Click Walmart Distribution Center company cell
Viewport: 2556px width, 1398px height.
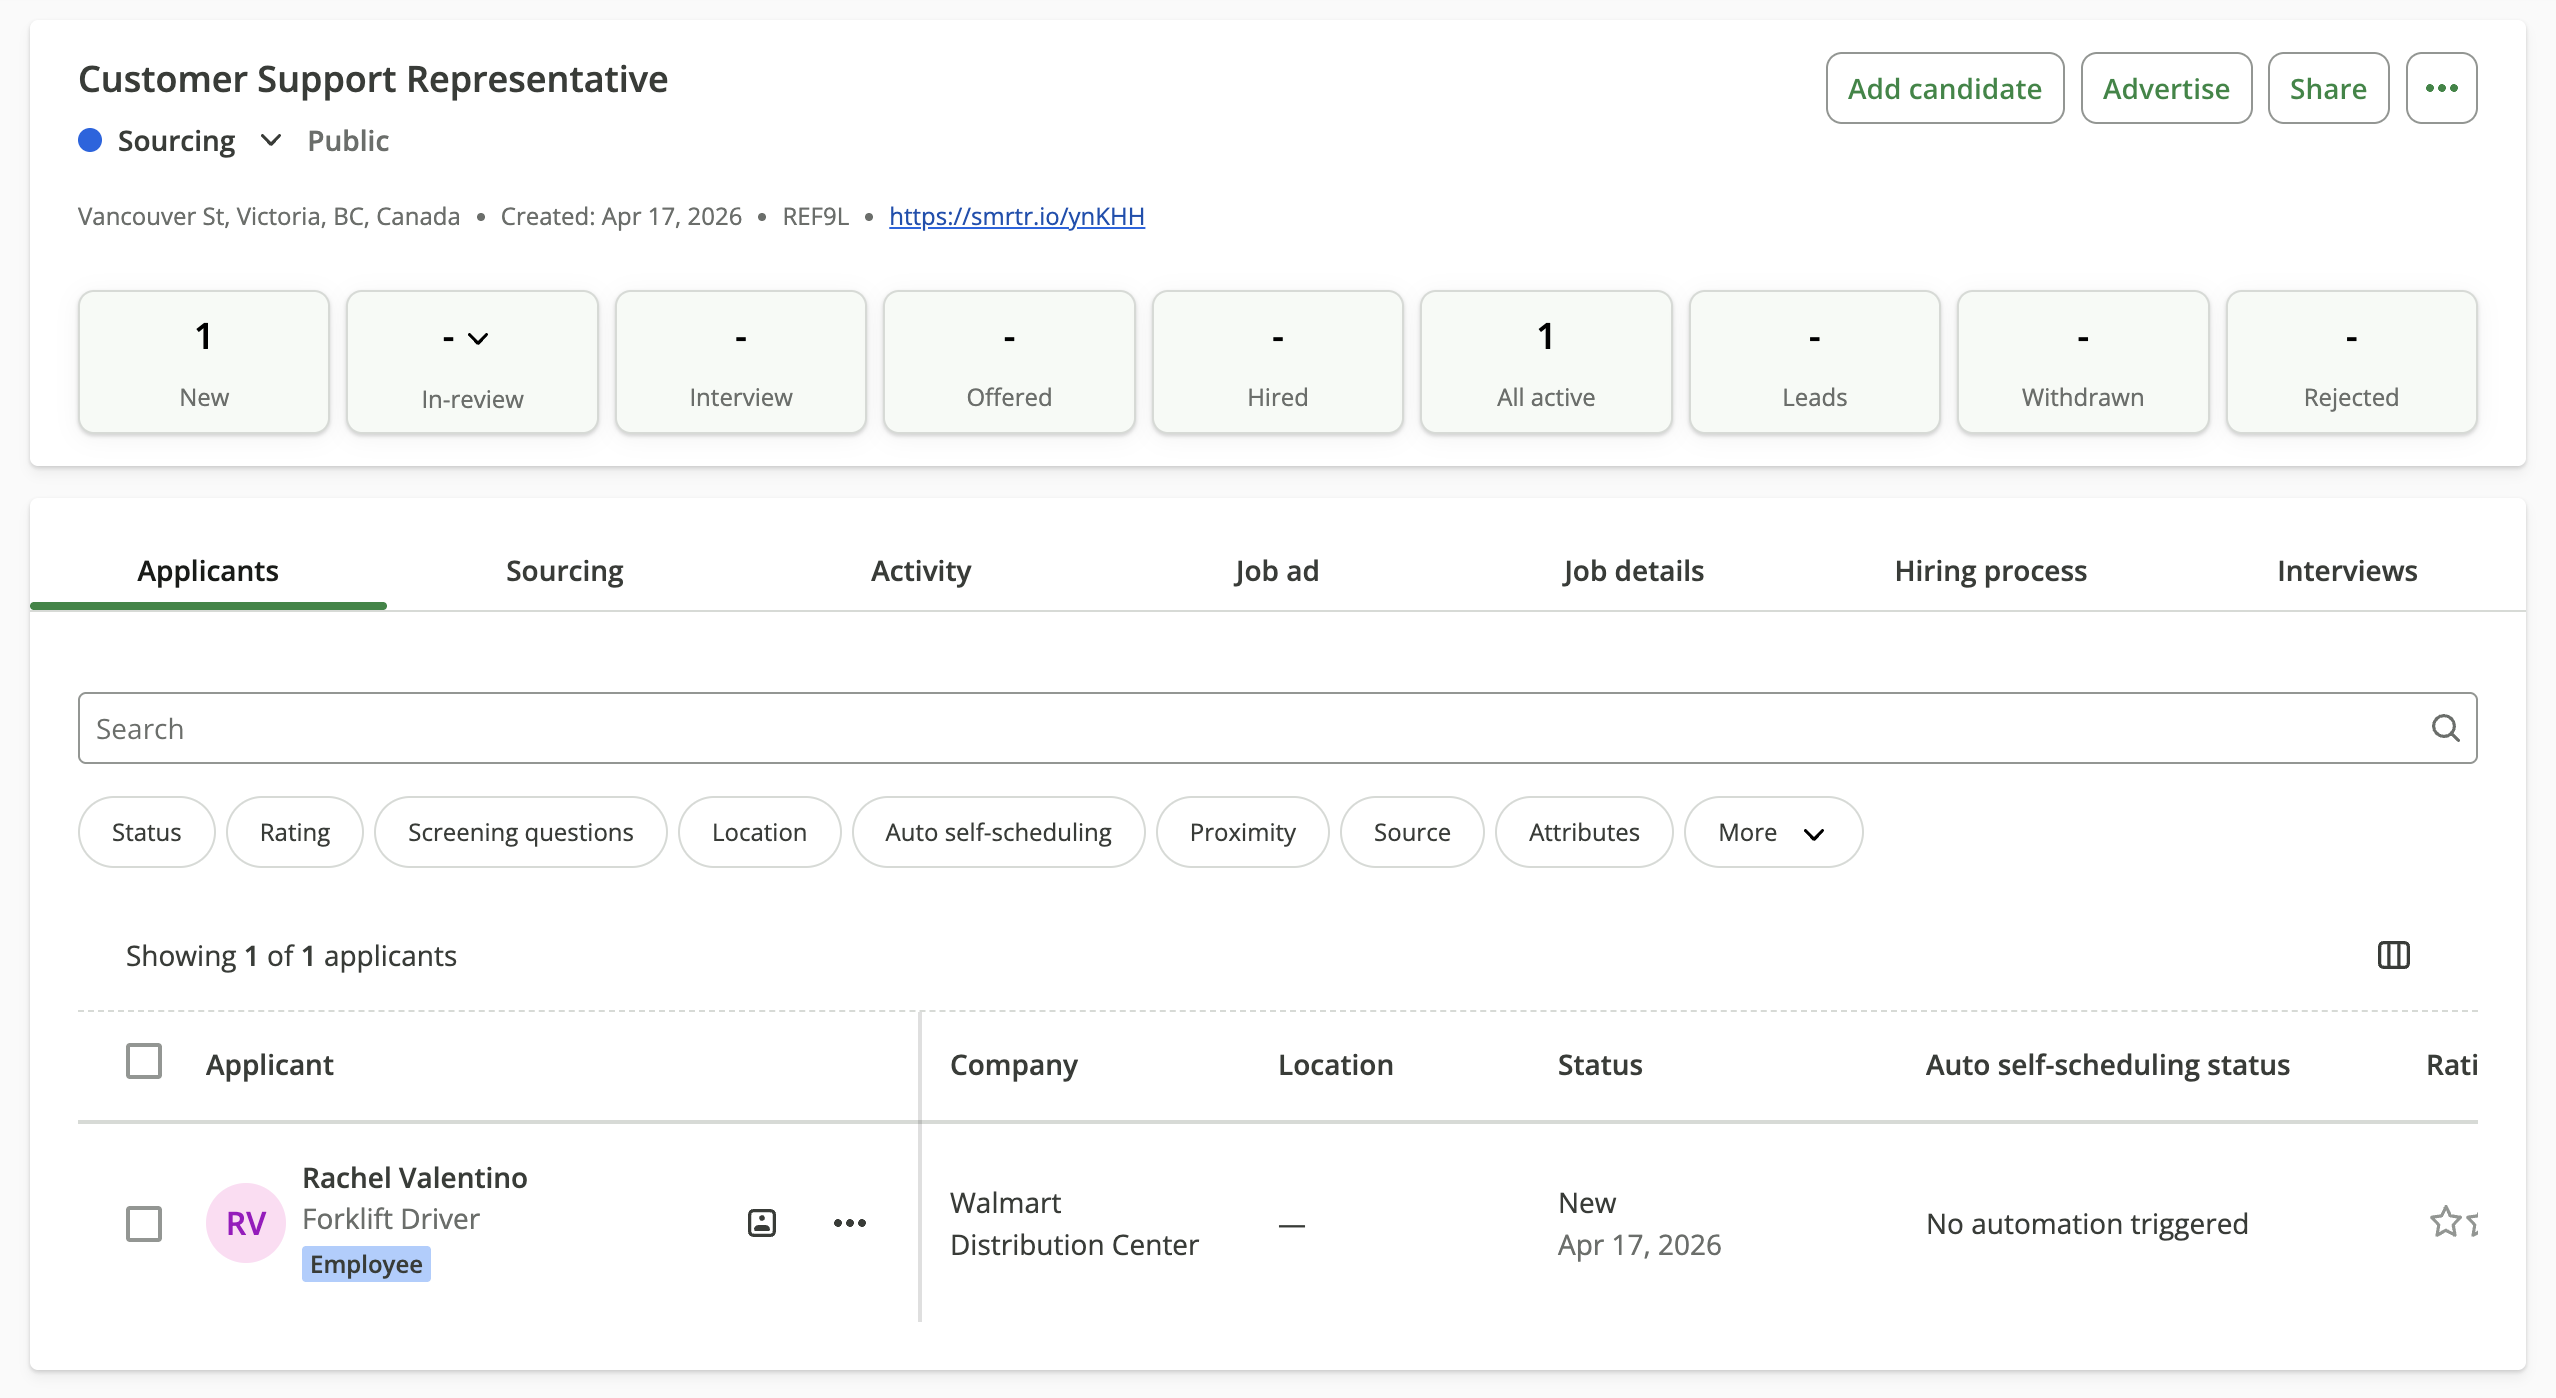click(x=1074, y=1223)
